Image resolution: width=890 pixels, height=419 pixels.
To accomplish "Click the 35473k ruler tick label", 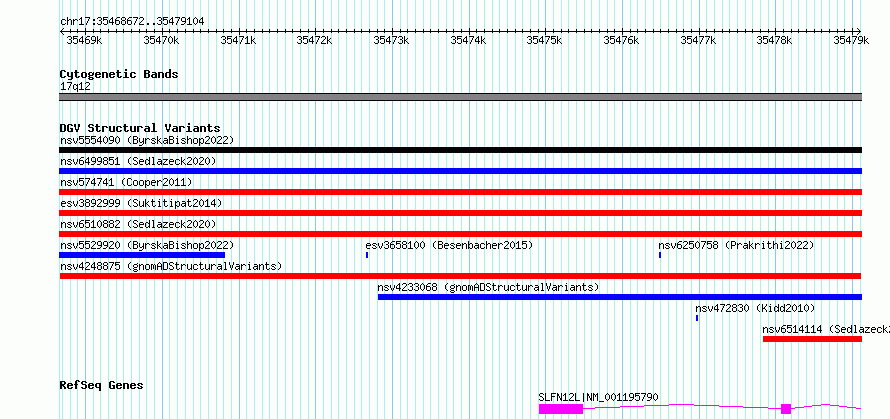I will [x=391, y=40].
